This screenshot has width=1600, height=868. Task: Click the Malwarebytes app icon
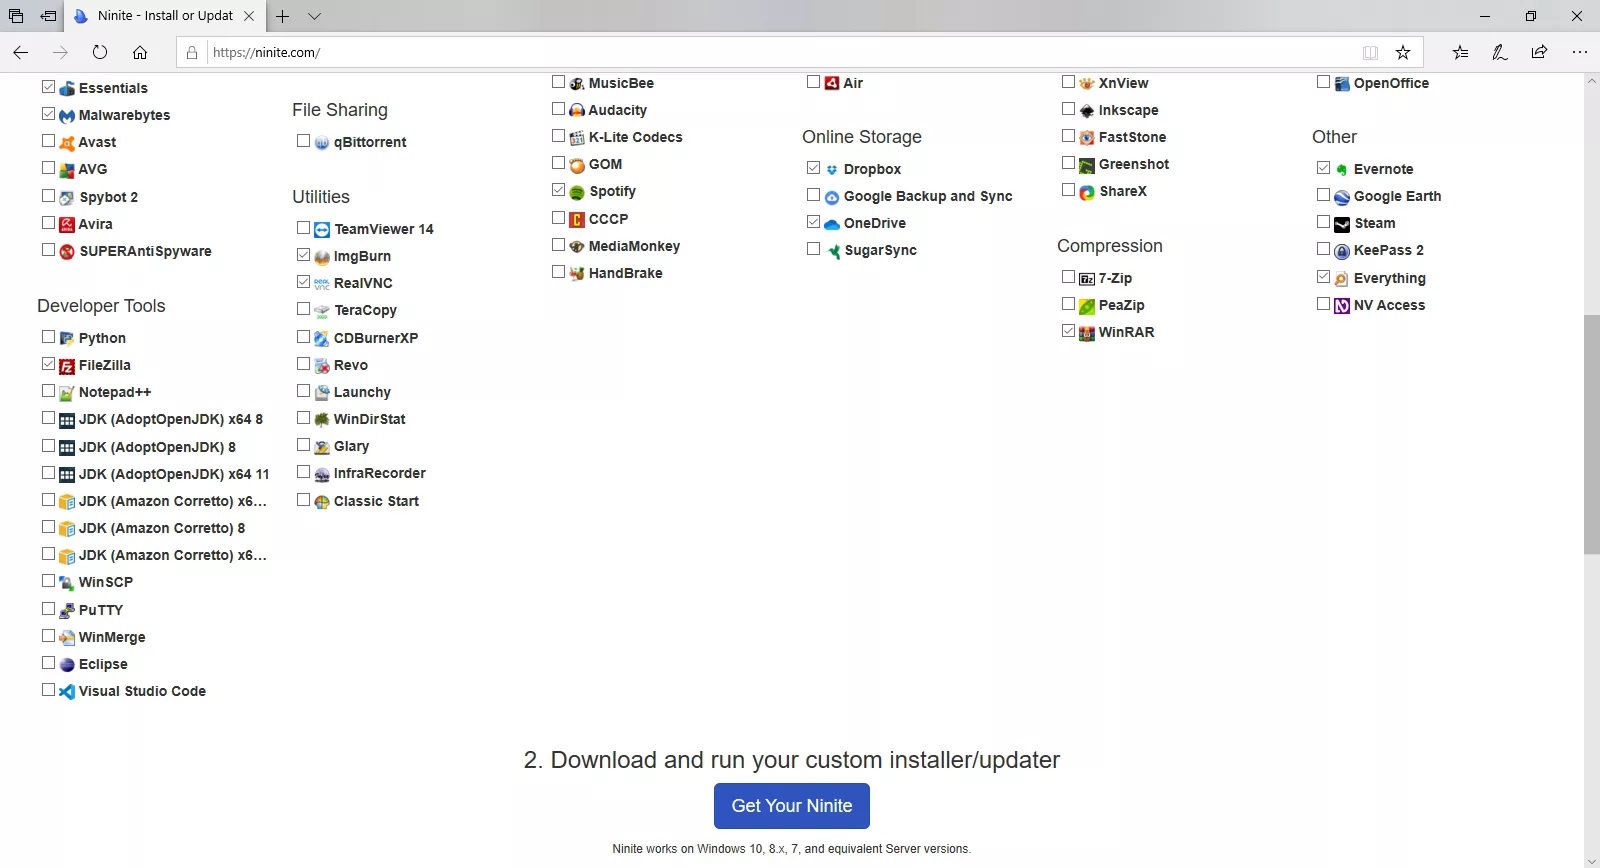pyautogui.click(x=67, y=116)
